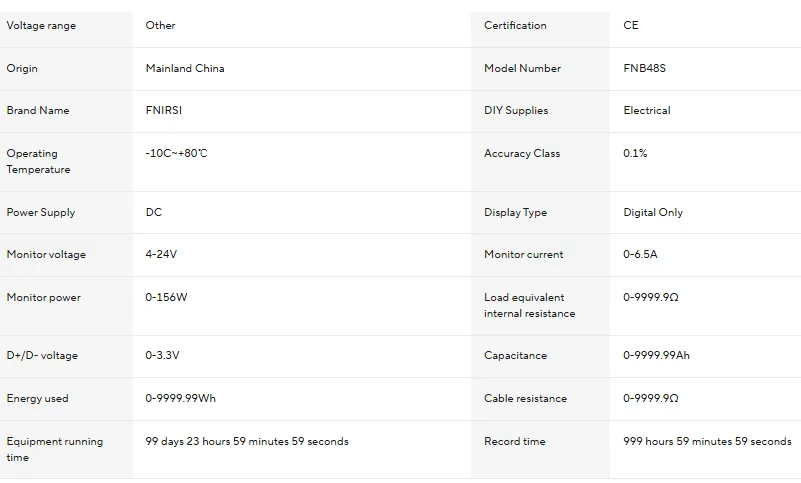Viewport: 801px width, 483px height.
Task: Click the Voltage range label
Action: 41,26
